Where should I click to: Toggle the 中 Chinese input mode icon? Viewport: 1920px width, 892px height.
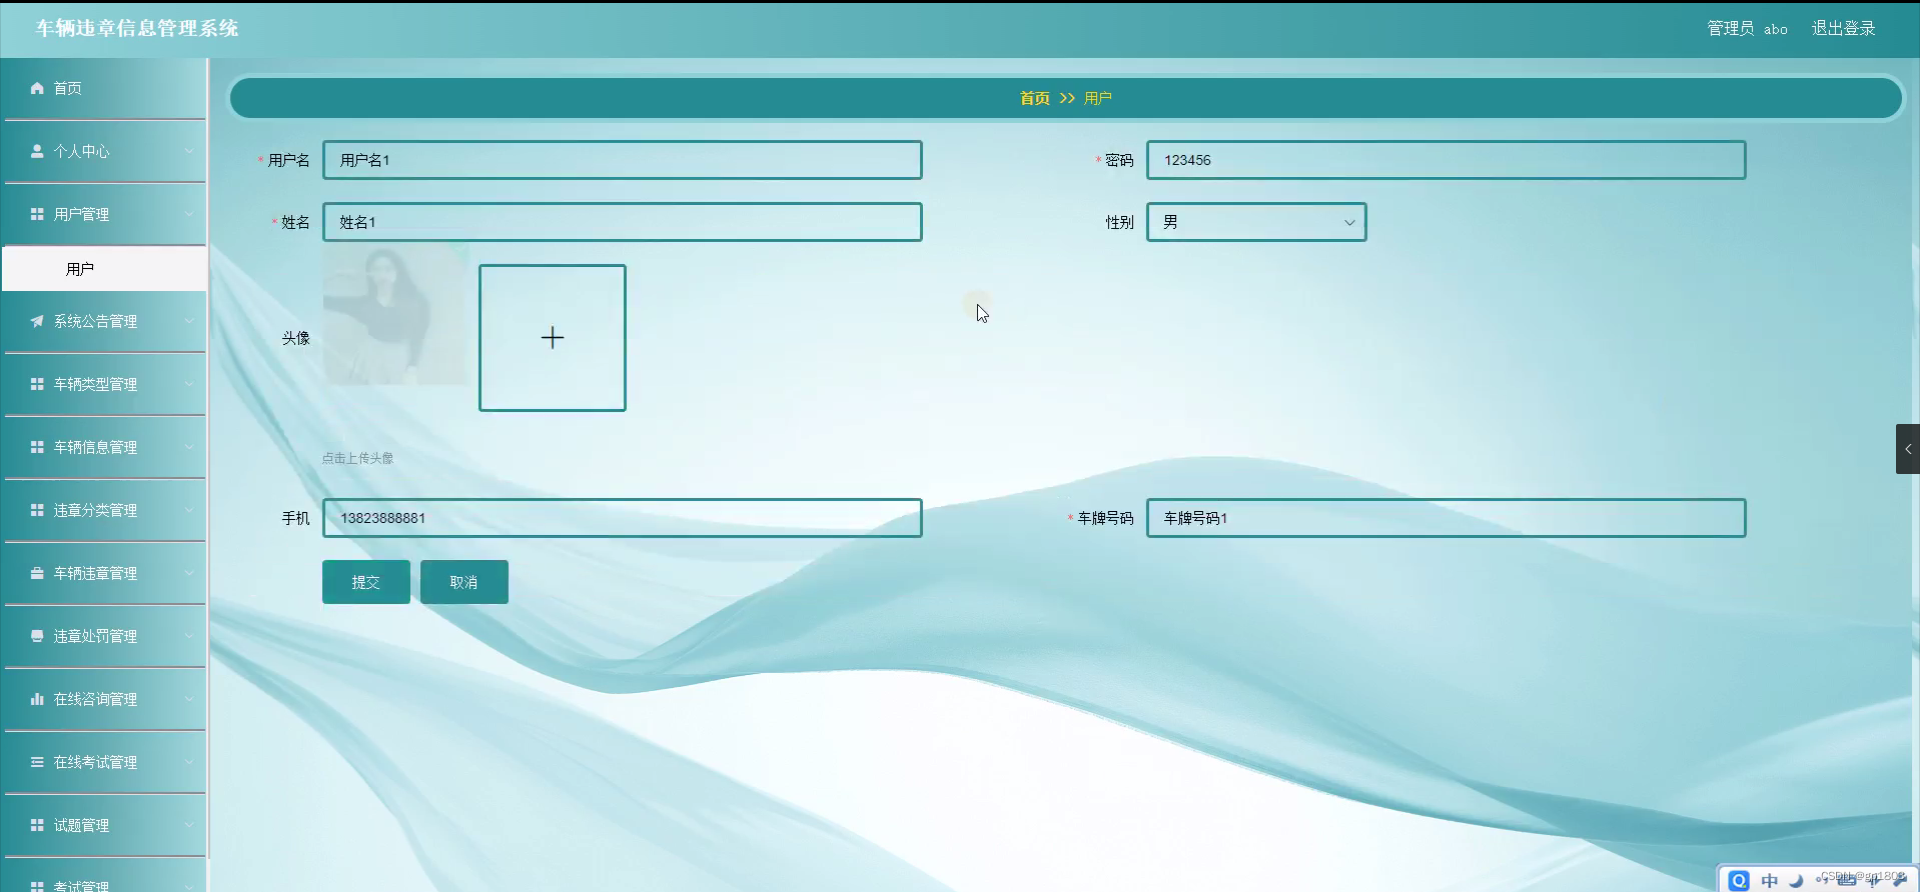pyautogui.click(x=1769, y=880)
